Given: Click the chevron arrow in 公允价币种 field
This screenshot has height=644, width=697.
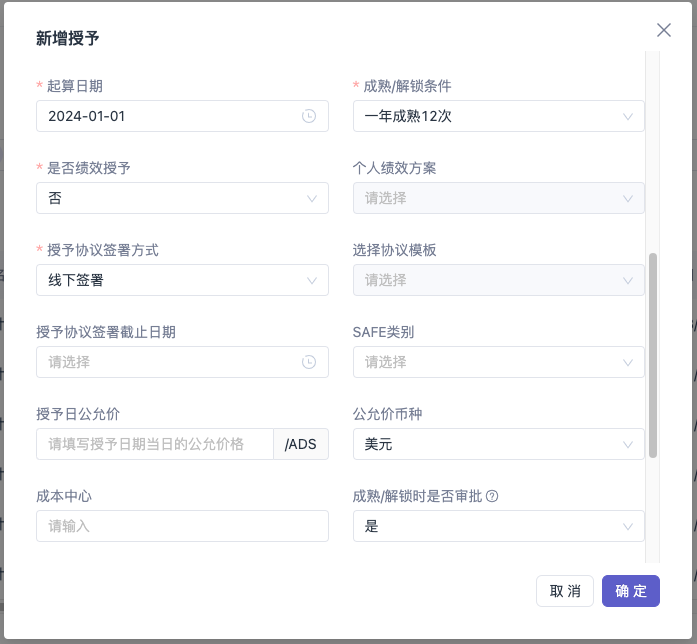Looking at the screenshot, I should [628, 444].
